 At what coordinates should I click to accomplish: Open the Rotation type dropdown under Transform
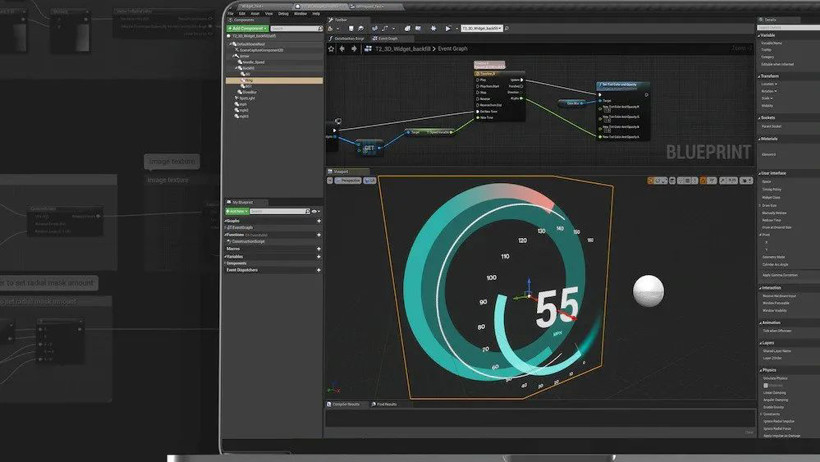pos(769,91)
